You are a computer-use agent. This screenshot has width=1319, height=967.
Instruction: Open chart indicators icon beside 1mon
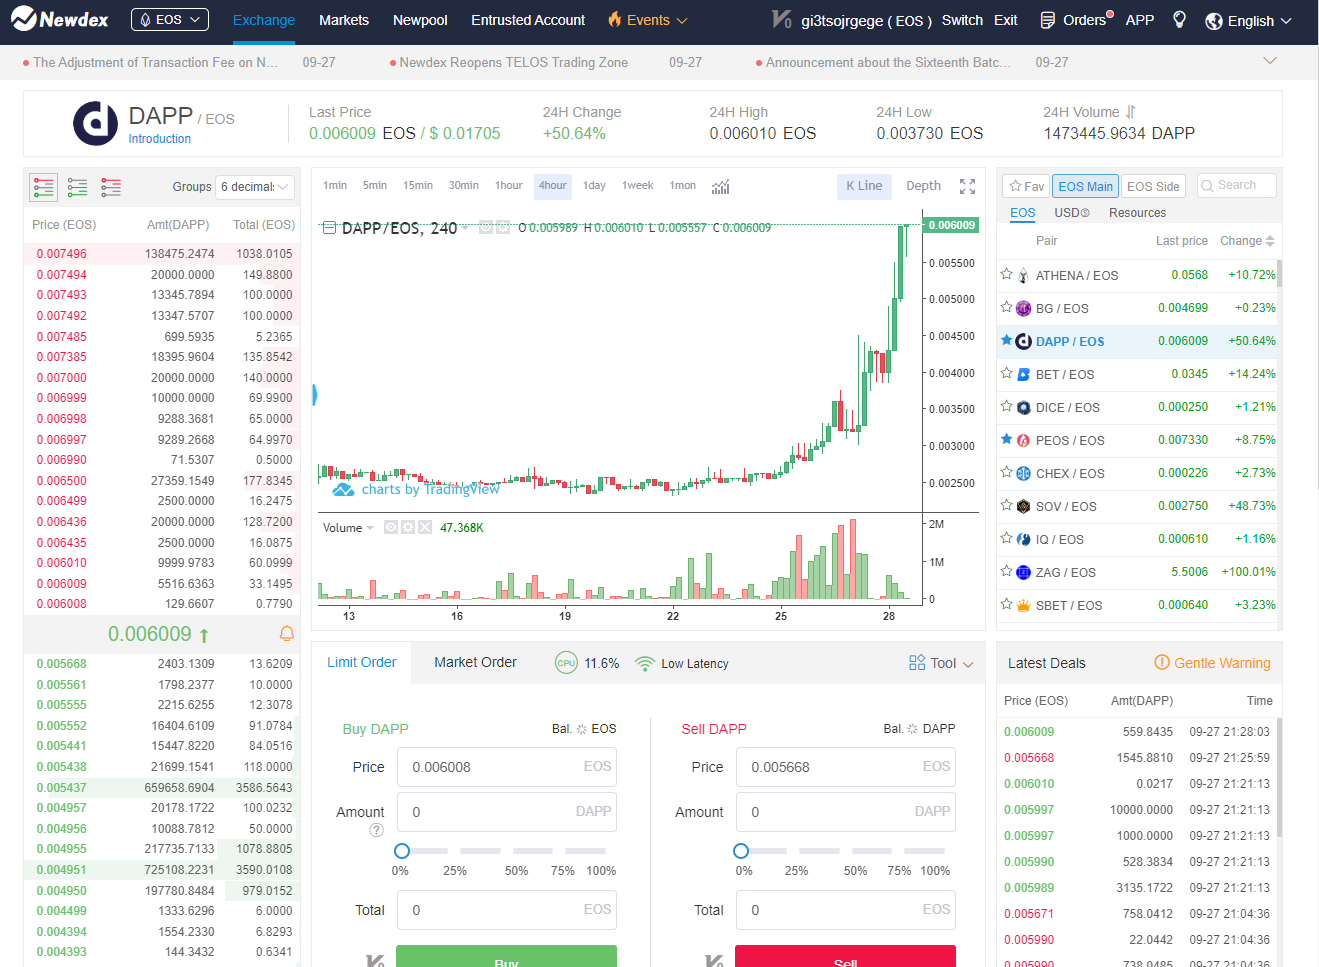pyautogui.click(x=721, y=186)
